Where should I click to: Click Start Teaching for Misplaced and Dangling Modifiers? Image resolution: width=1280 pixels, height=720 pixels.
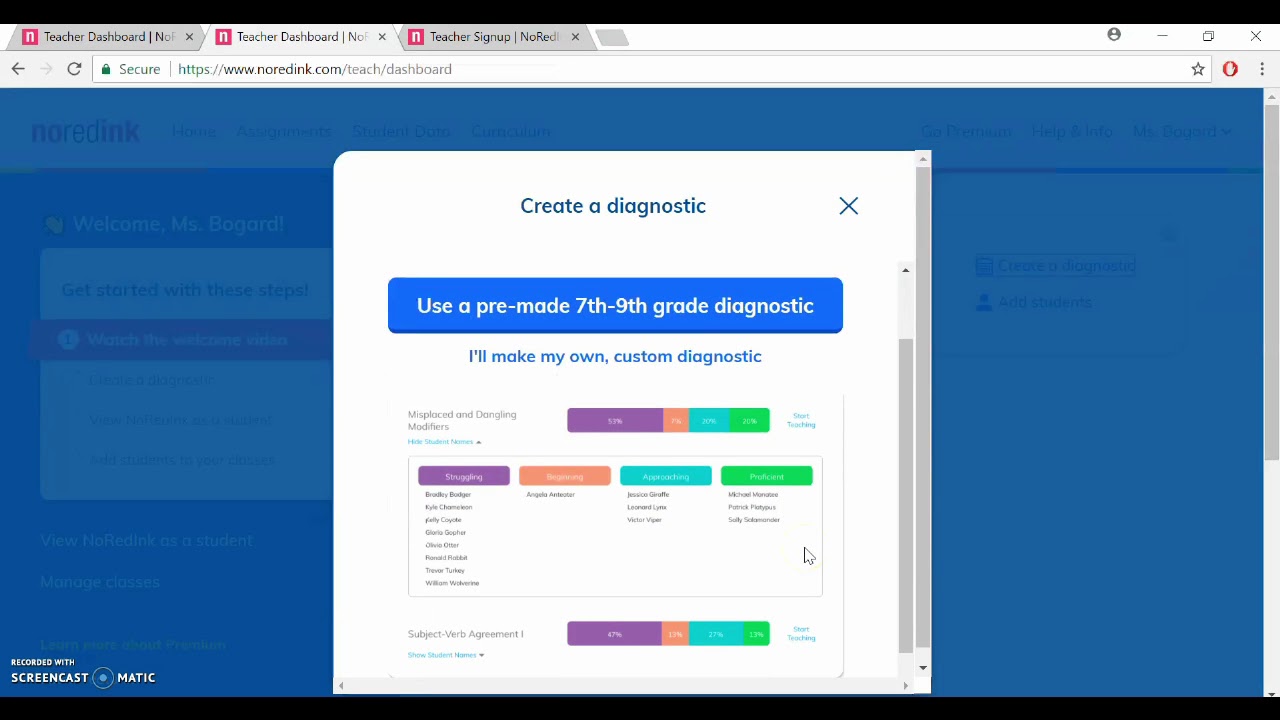(801, 420)
